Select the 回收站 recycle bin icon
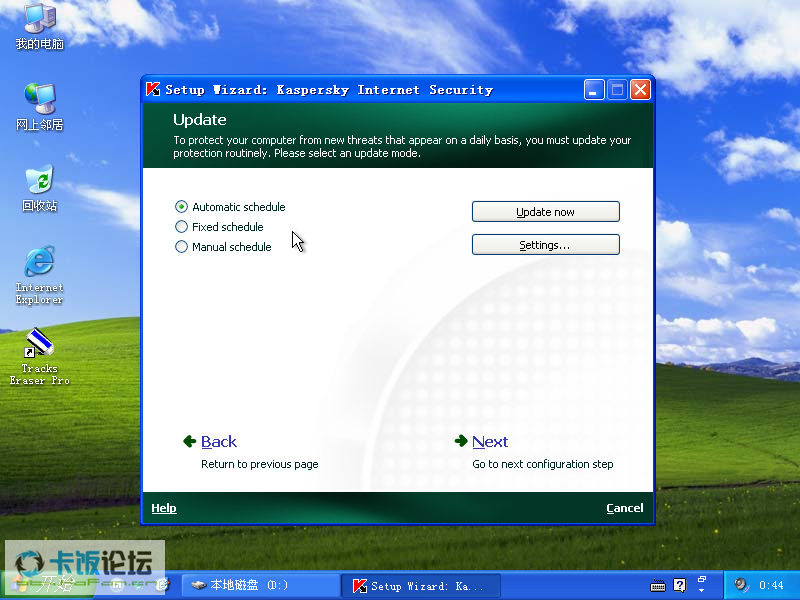This screenshot has height=600, width=800. pos(40,189)
